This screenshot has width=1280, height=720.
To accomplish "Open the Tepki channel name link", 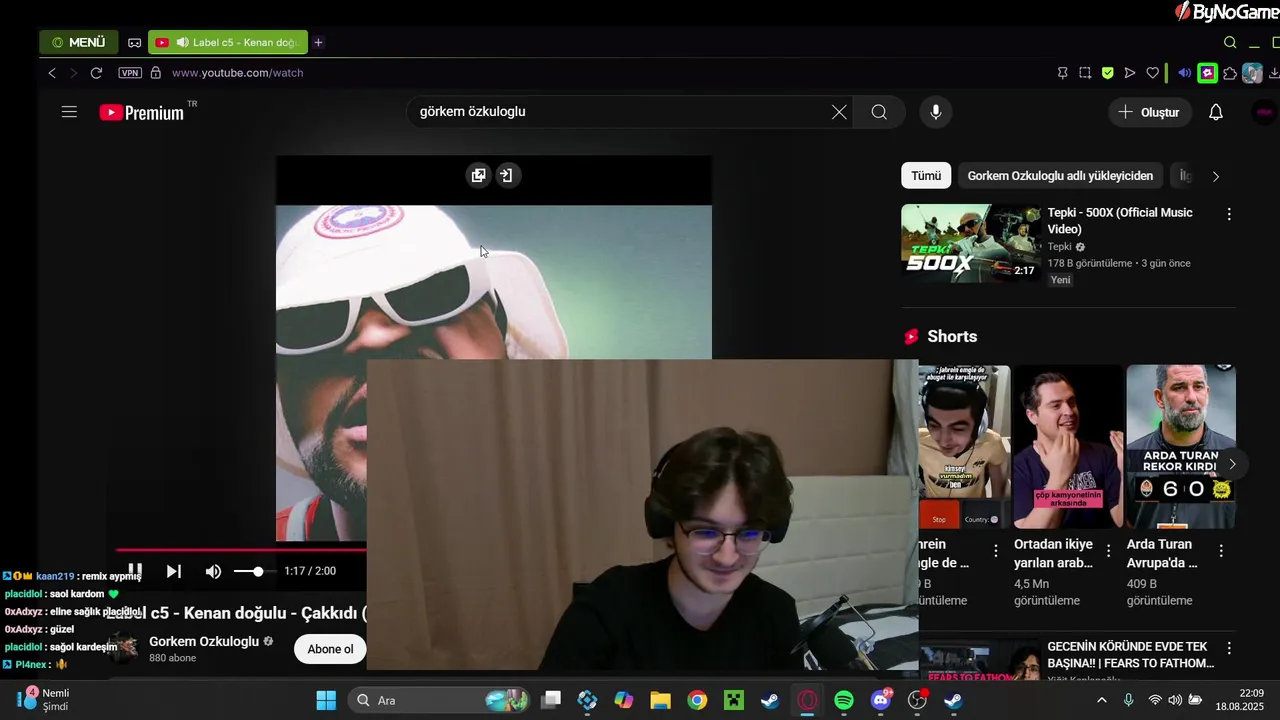I will tap(1059, 247).
